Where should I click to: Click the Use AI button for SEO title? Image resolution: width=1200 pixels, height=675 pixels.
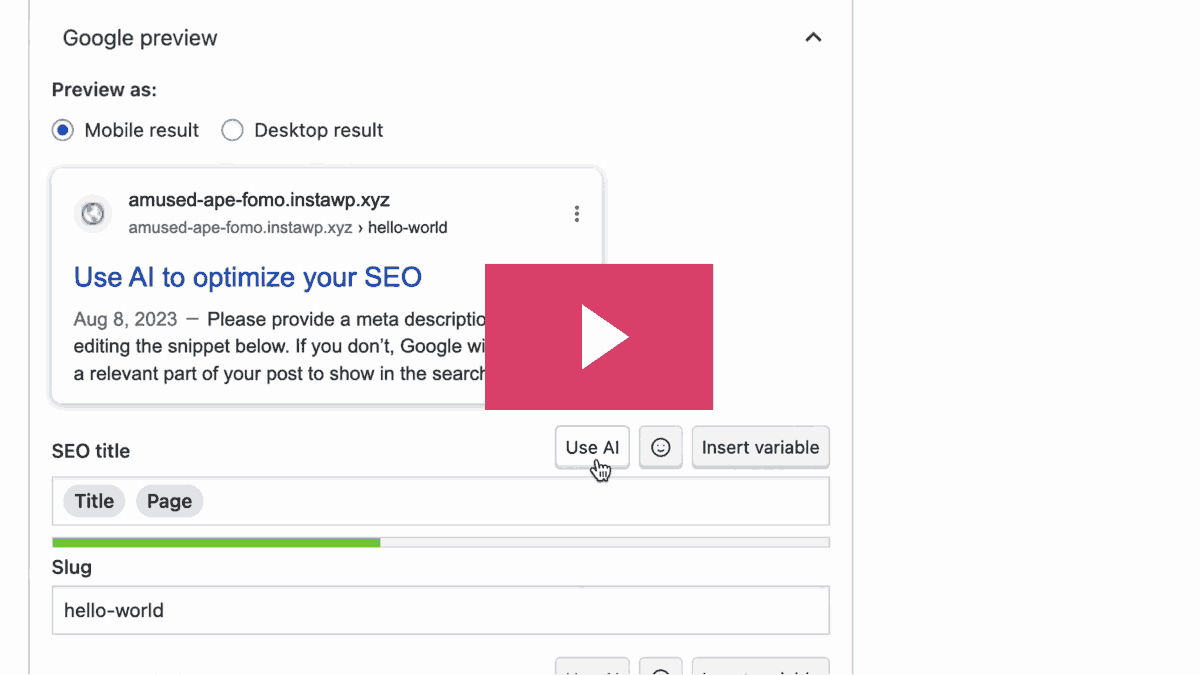592,448
